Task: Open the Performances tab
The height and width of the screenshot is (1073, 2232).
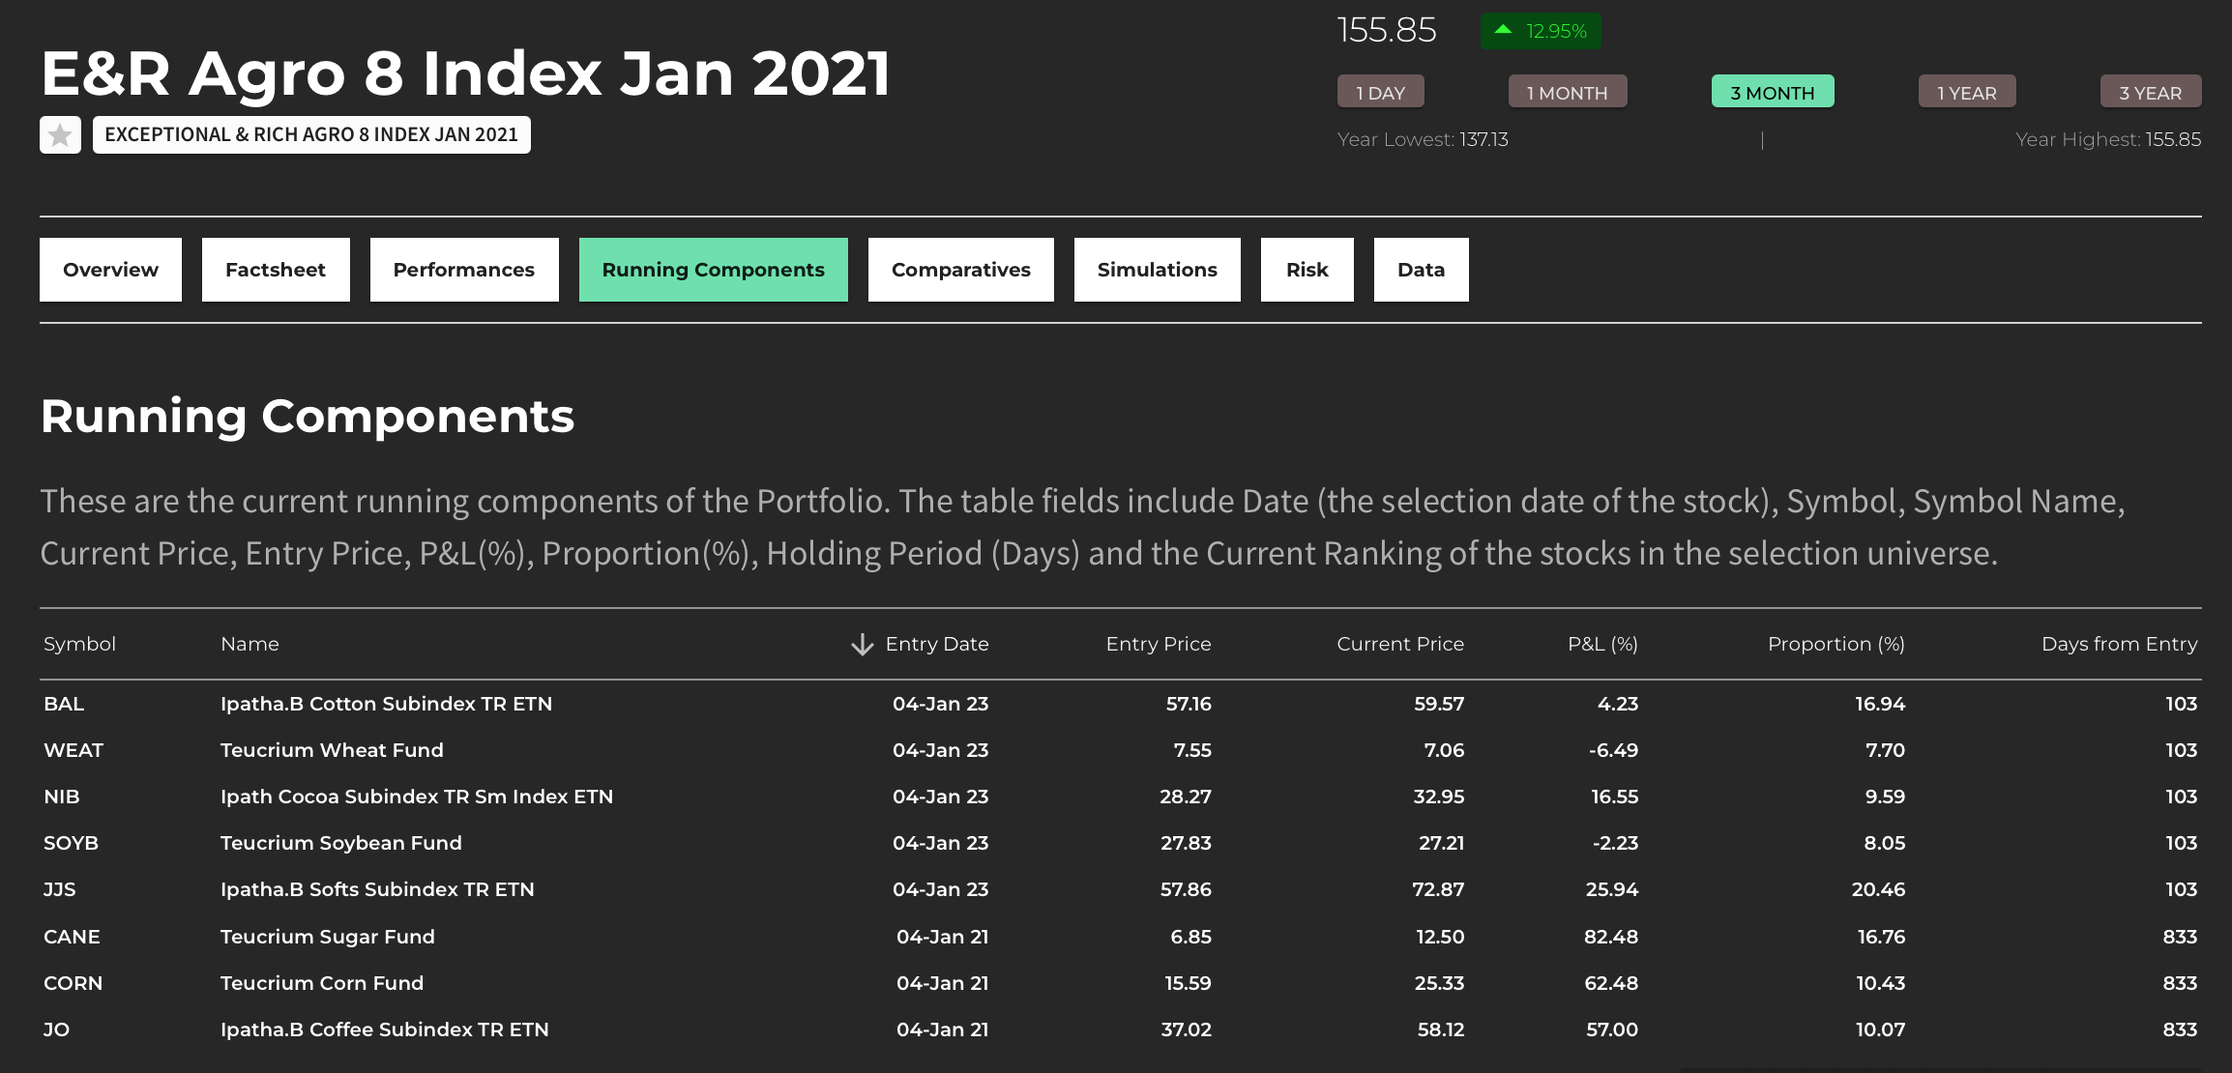Action: coord(464,270)
